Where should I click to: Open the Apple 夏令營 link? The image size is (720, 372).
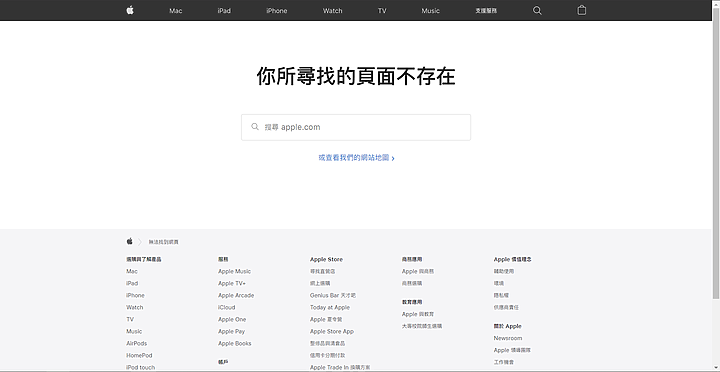point(326,319)
